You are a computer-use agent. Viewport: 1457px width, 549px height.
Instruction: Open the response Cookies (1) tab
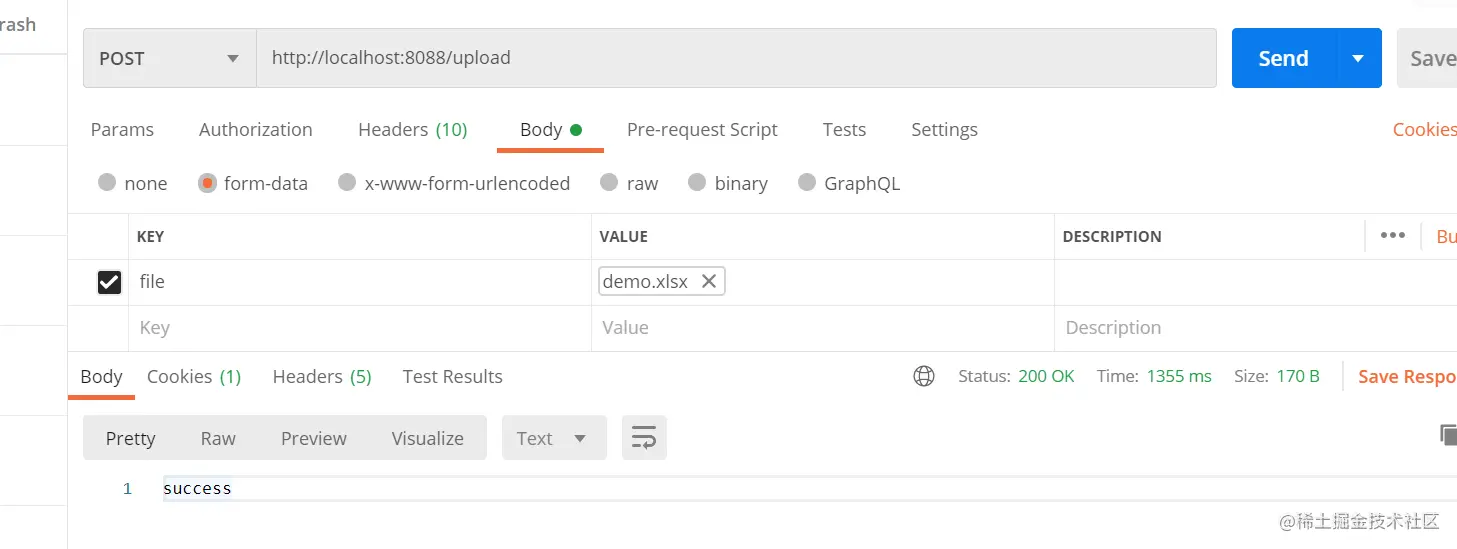pos(194,377)
